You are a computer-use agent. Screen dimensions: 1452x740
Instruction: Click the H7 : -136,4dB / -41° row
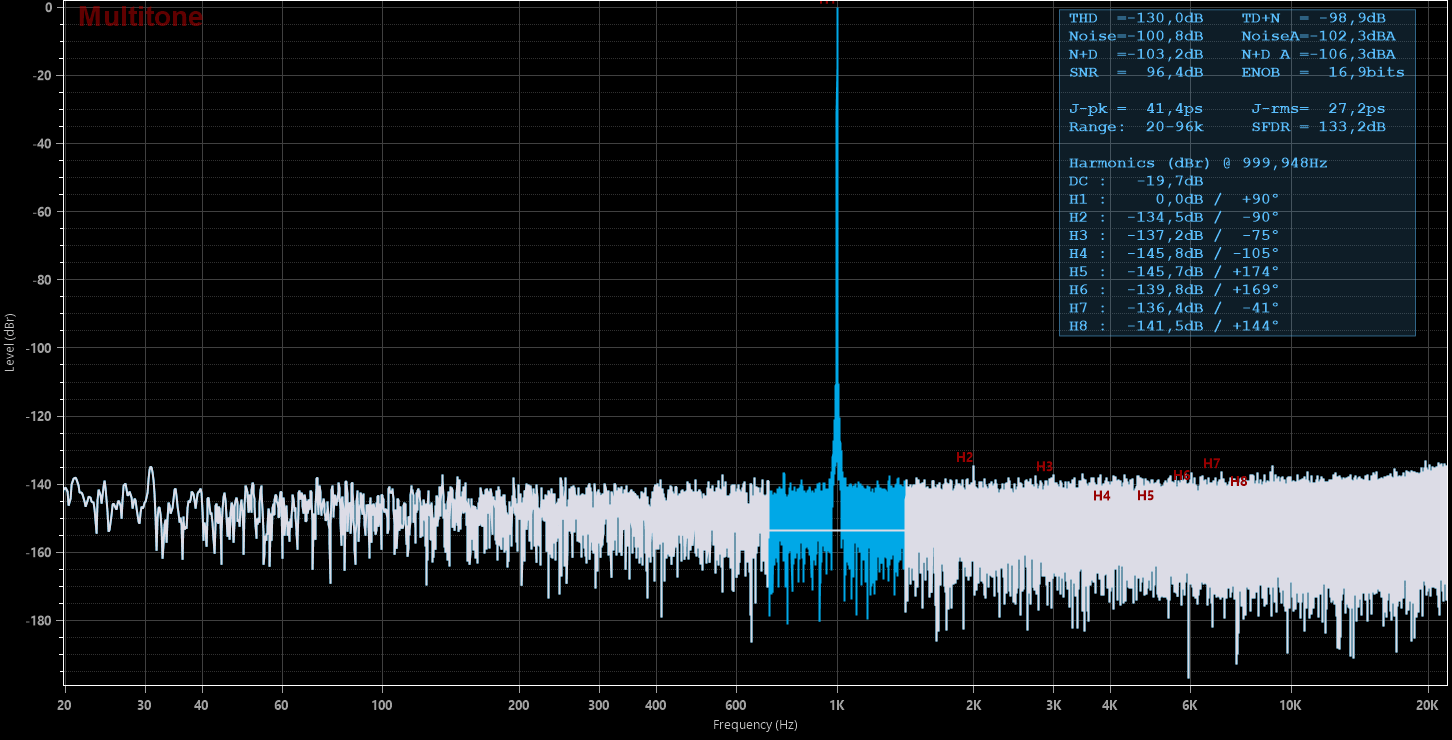click(x=1174, y=307)
